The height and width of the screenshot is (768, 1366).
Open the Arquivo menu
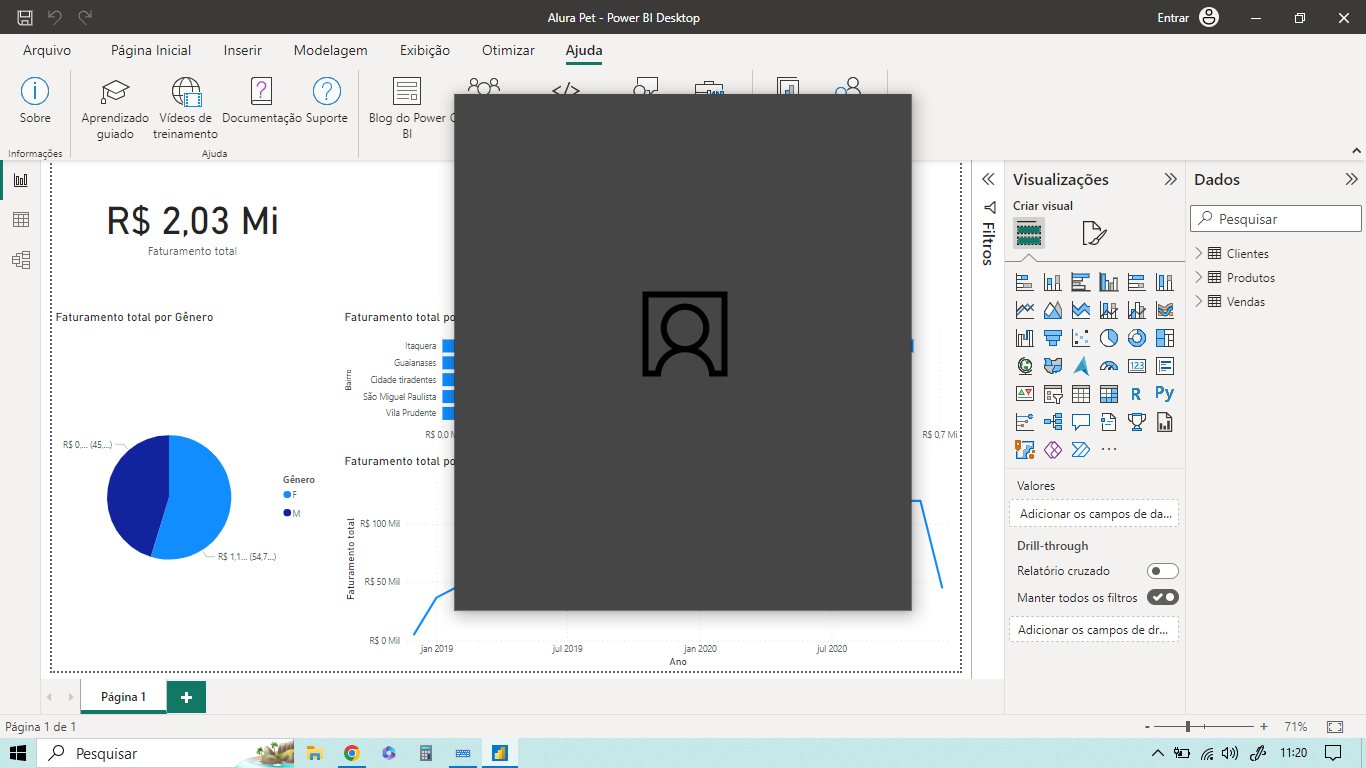pyautogui.click(x=47, y=50)
